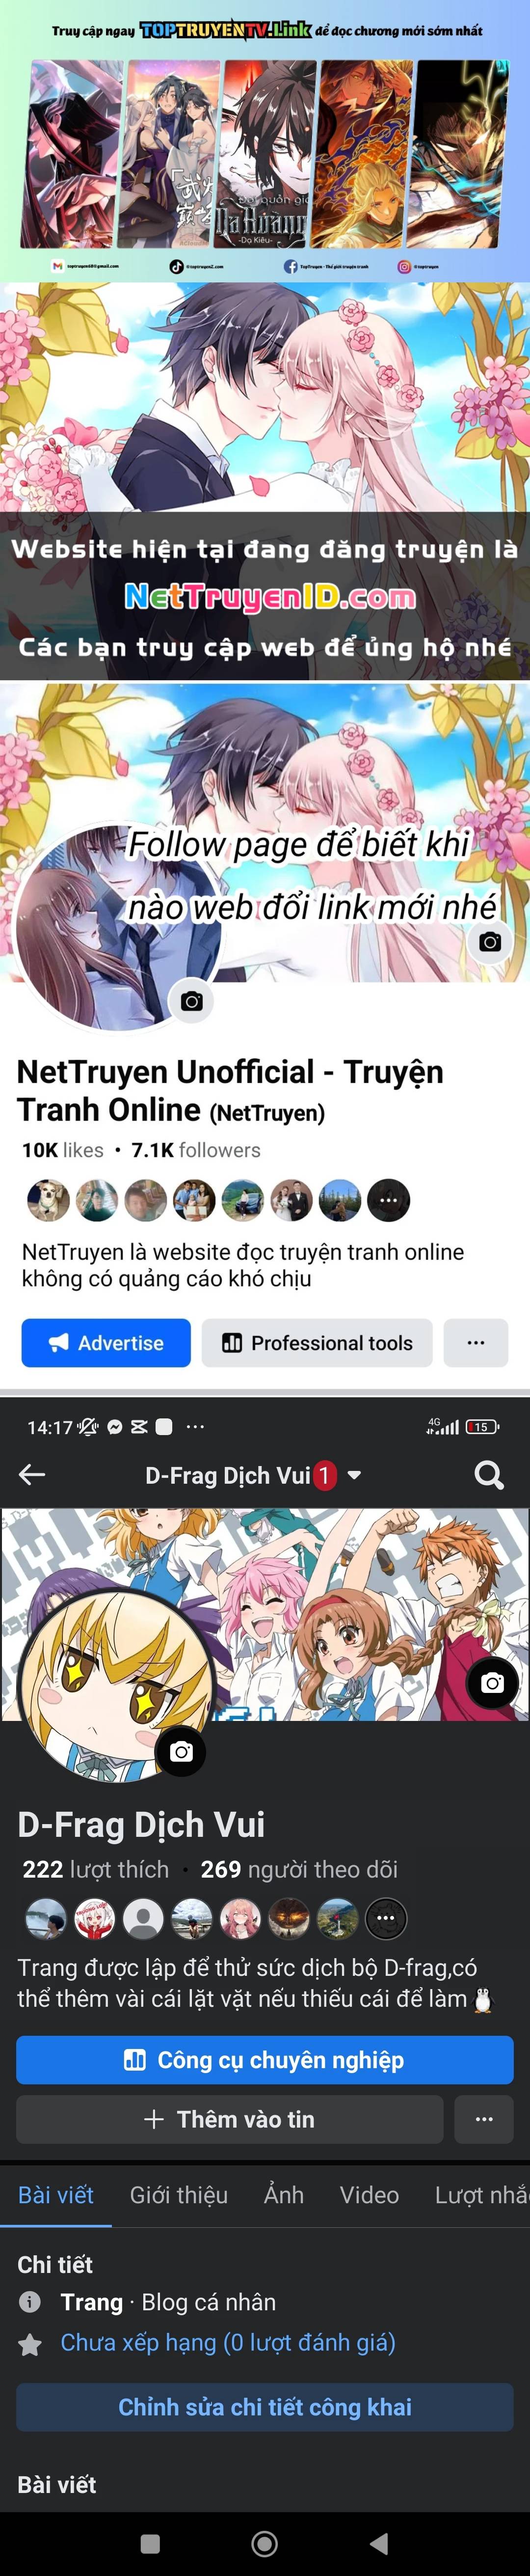Screen dimensions: 530x2576
Task: Open more options beside Thêm vào tin
Action: pos(484,2119)
